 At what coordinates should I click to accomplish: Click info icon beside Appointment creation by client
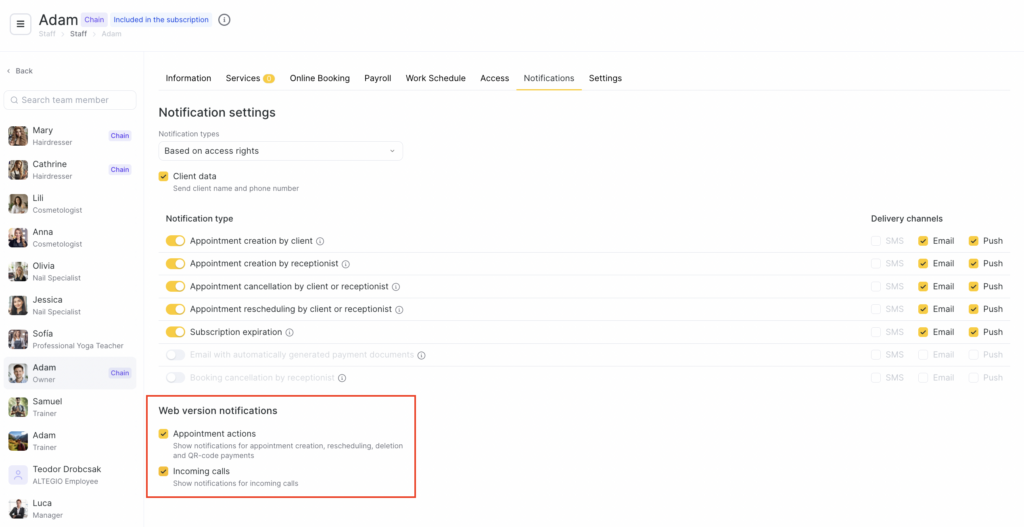pyautogui.click(x=320, y=241)
